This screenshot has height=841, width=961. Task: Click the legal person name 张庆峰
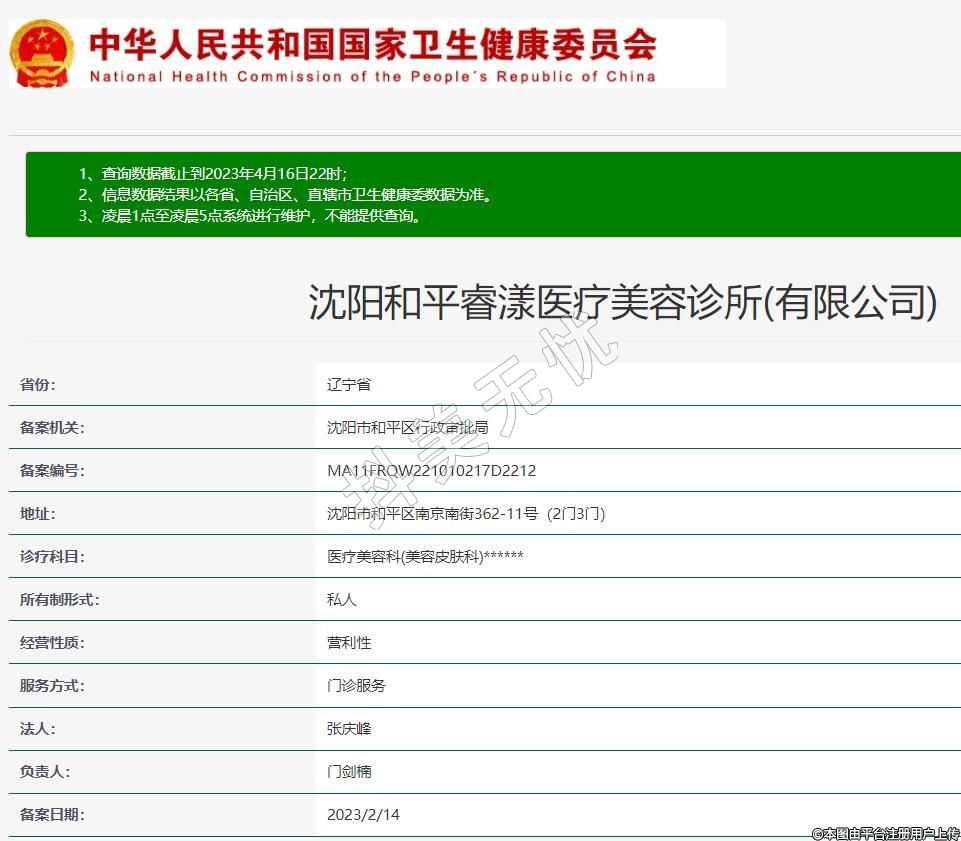tap(349, 729)
